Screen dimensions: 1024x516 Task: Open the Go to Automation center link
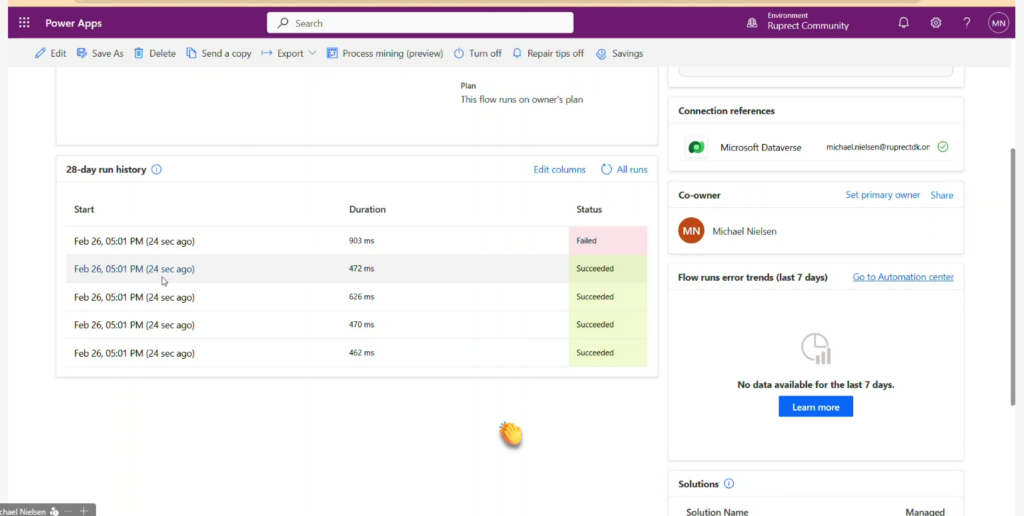902,277
